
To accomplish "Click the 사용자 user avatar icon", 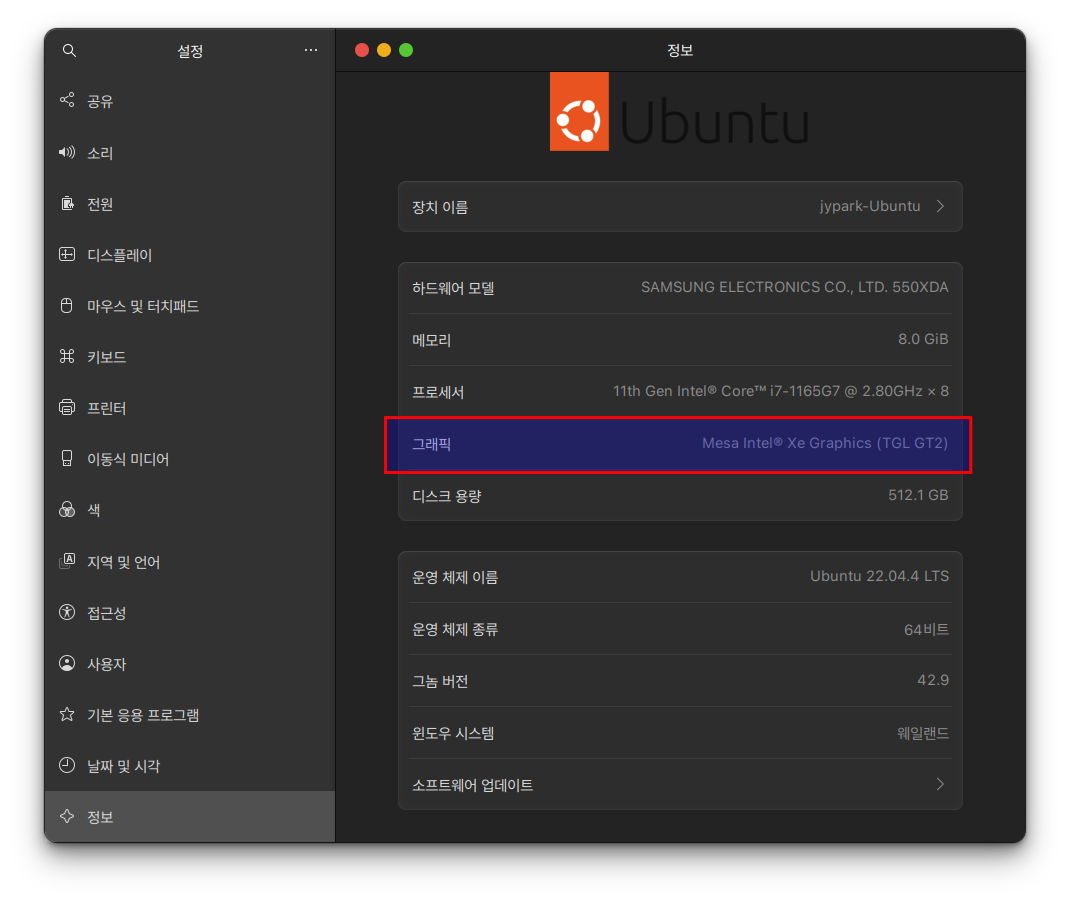I will [x=67, y=663].
